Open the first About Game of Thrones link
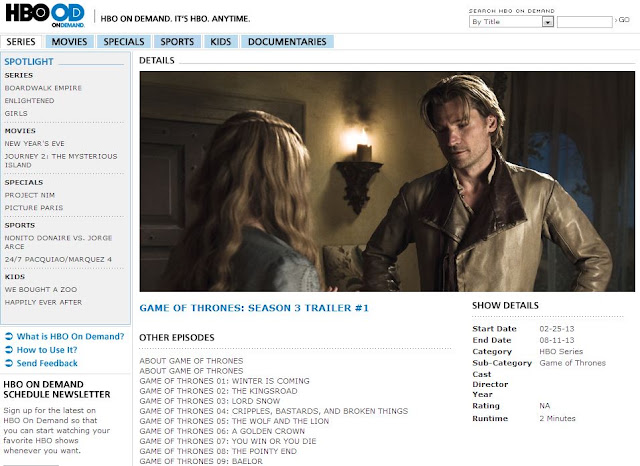 click(191, 361)
